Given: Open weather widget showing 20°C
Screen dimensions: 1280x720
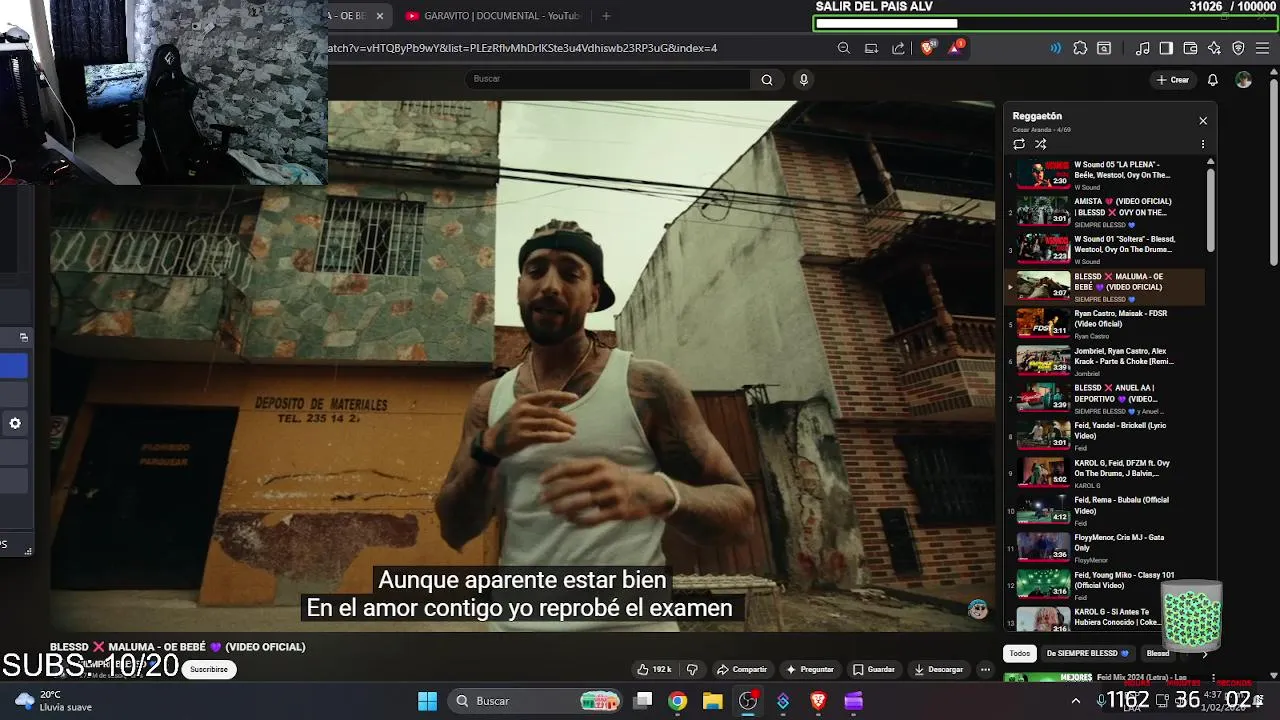Looking at the screenshot, I should pos(54,701).
